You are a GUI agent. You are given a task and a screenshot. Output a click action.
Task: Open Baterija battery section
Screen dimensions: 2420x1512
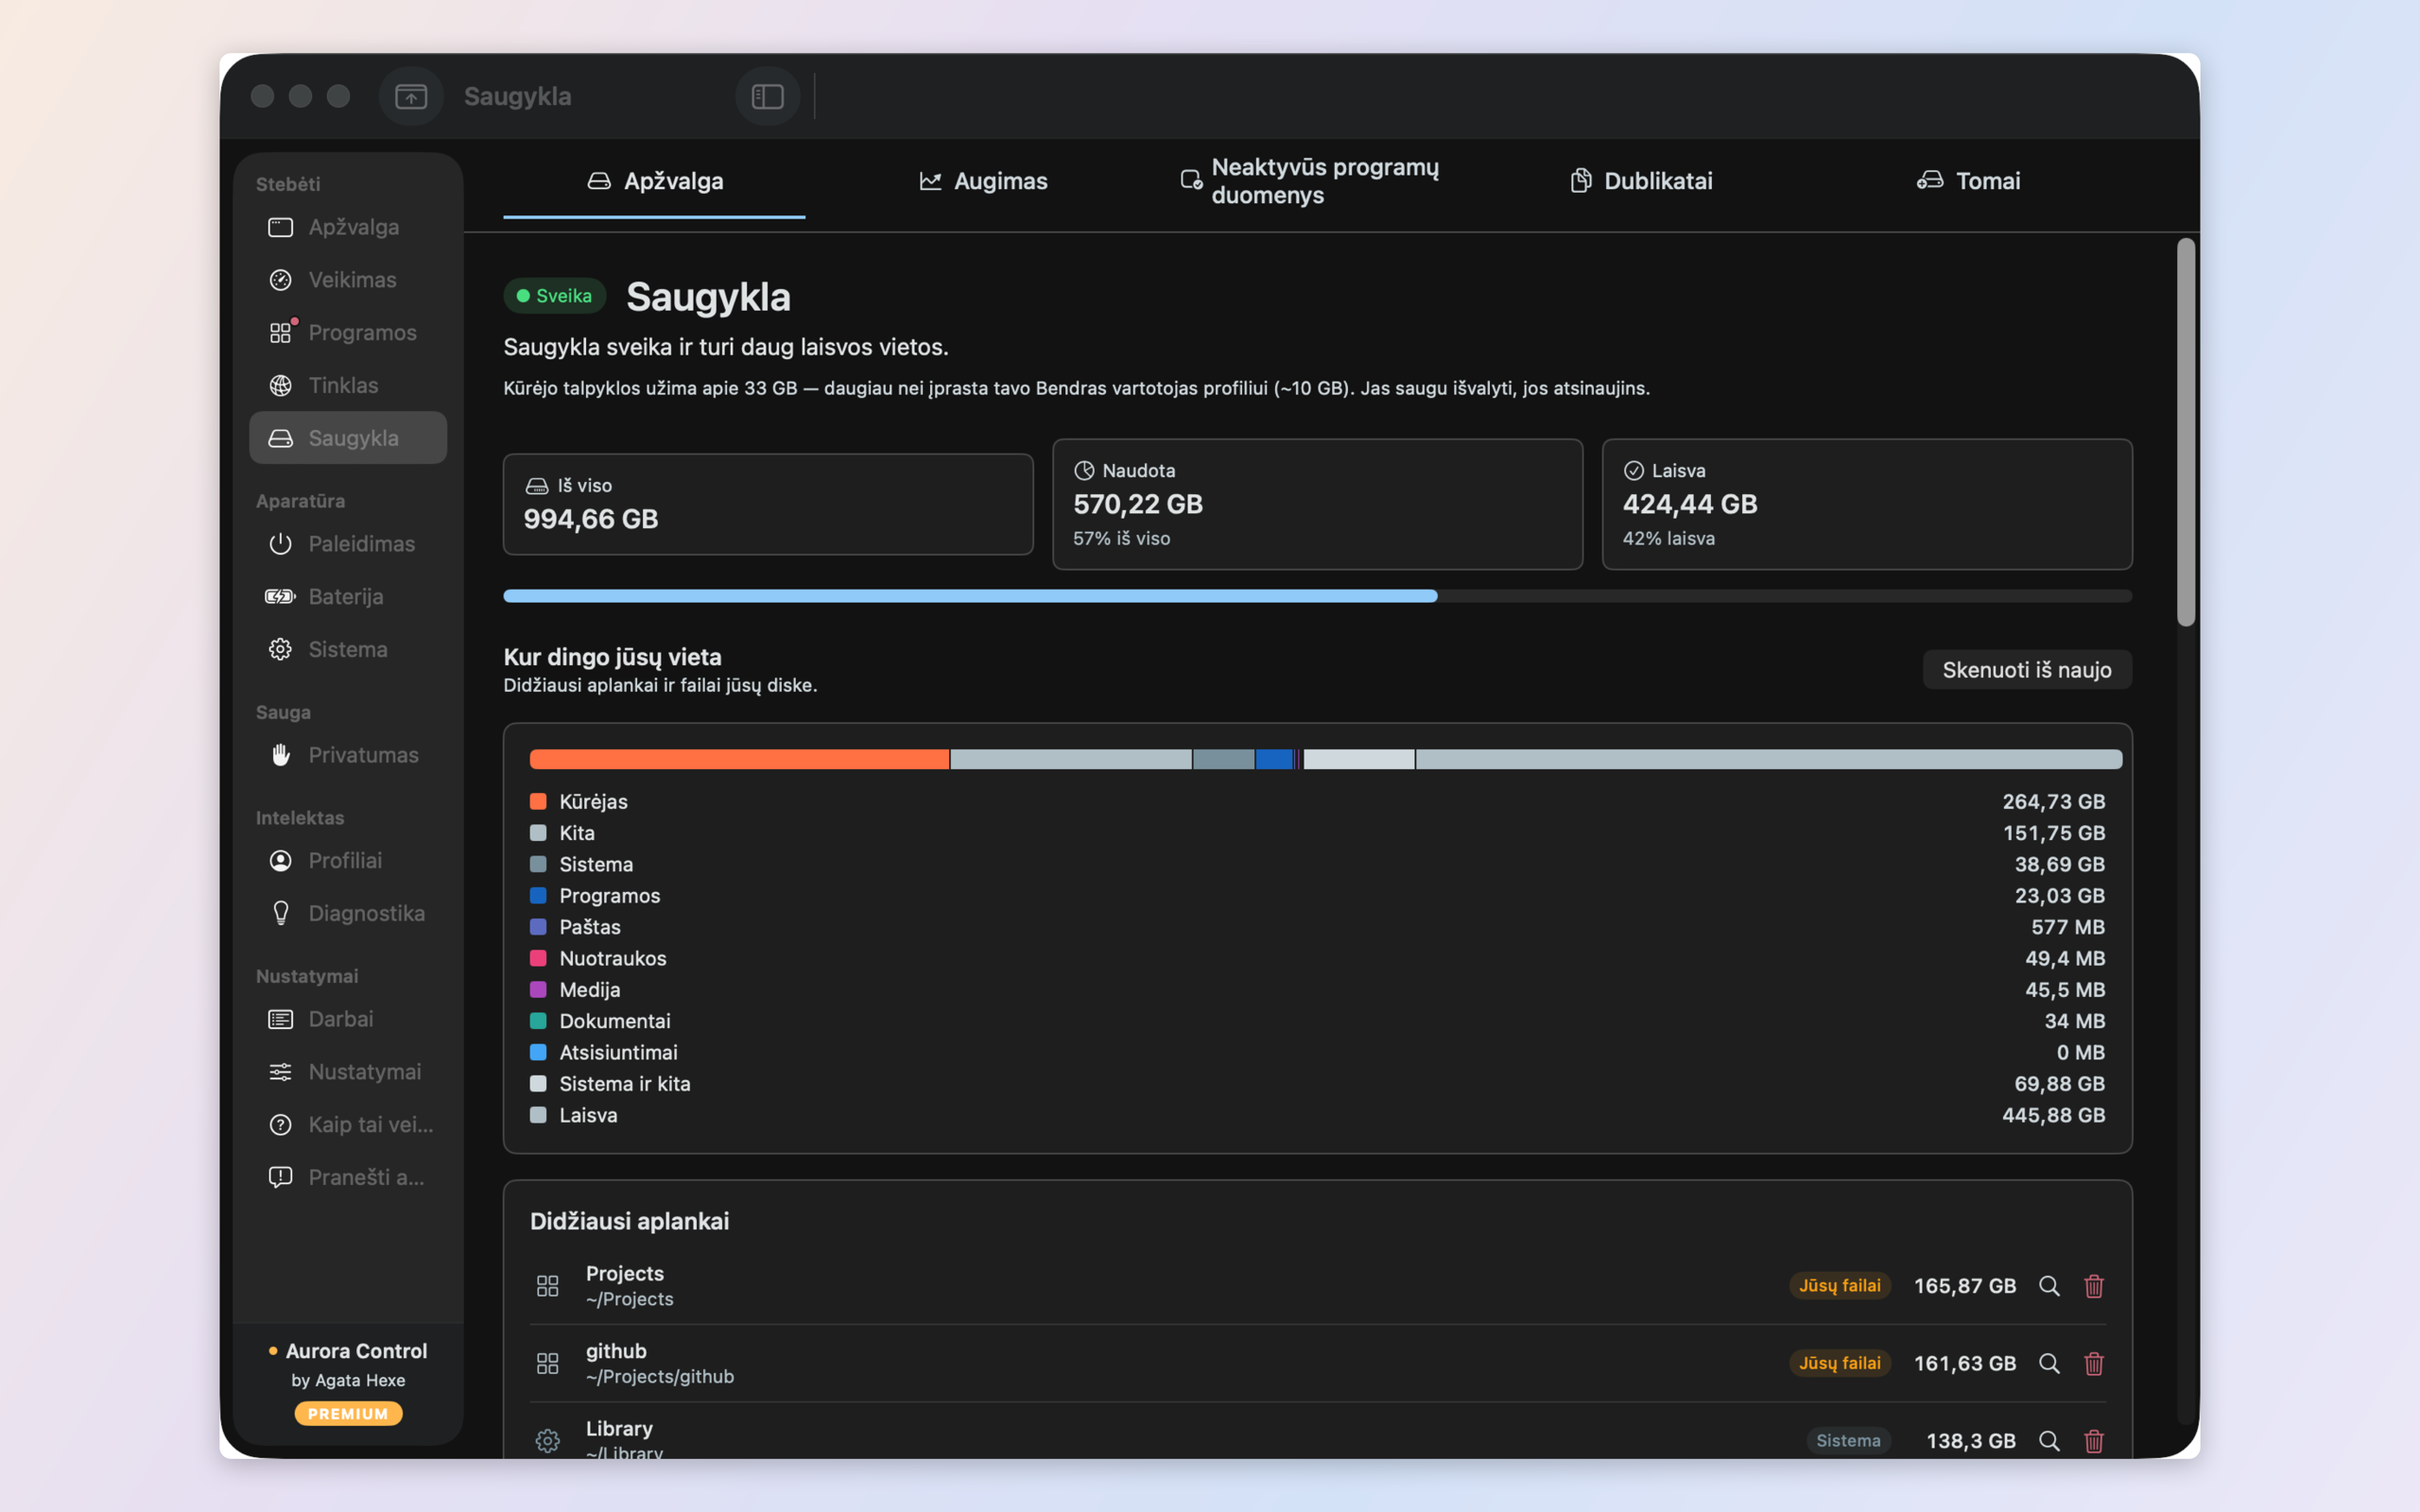[x=348, y=597]
